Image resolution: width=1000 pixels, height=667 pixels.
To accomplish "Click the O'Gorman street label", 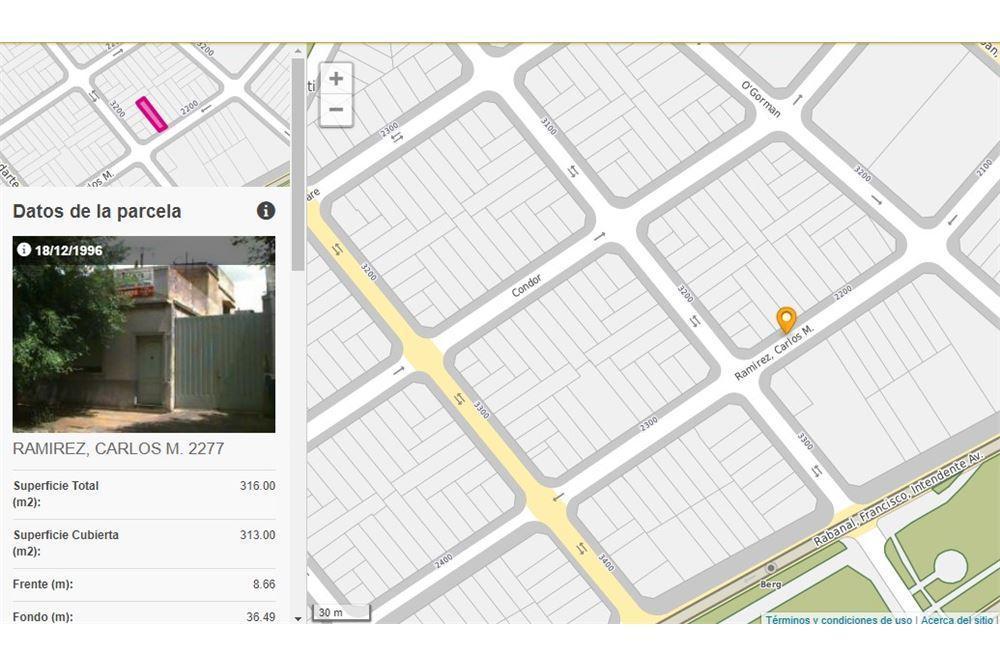I will pos(761,99).
